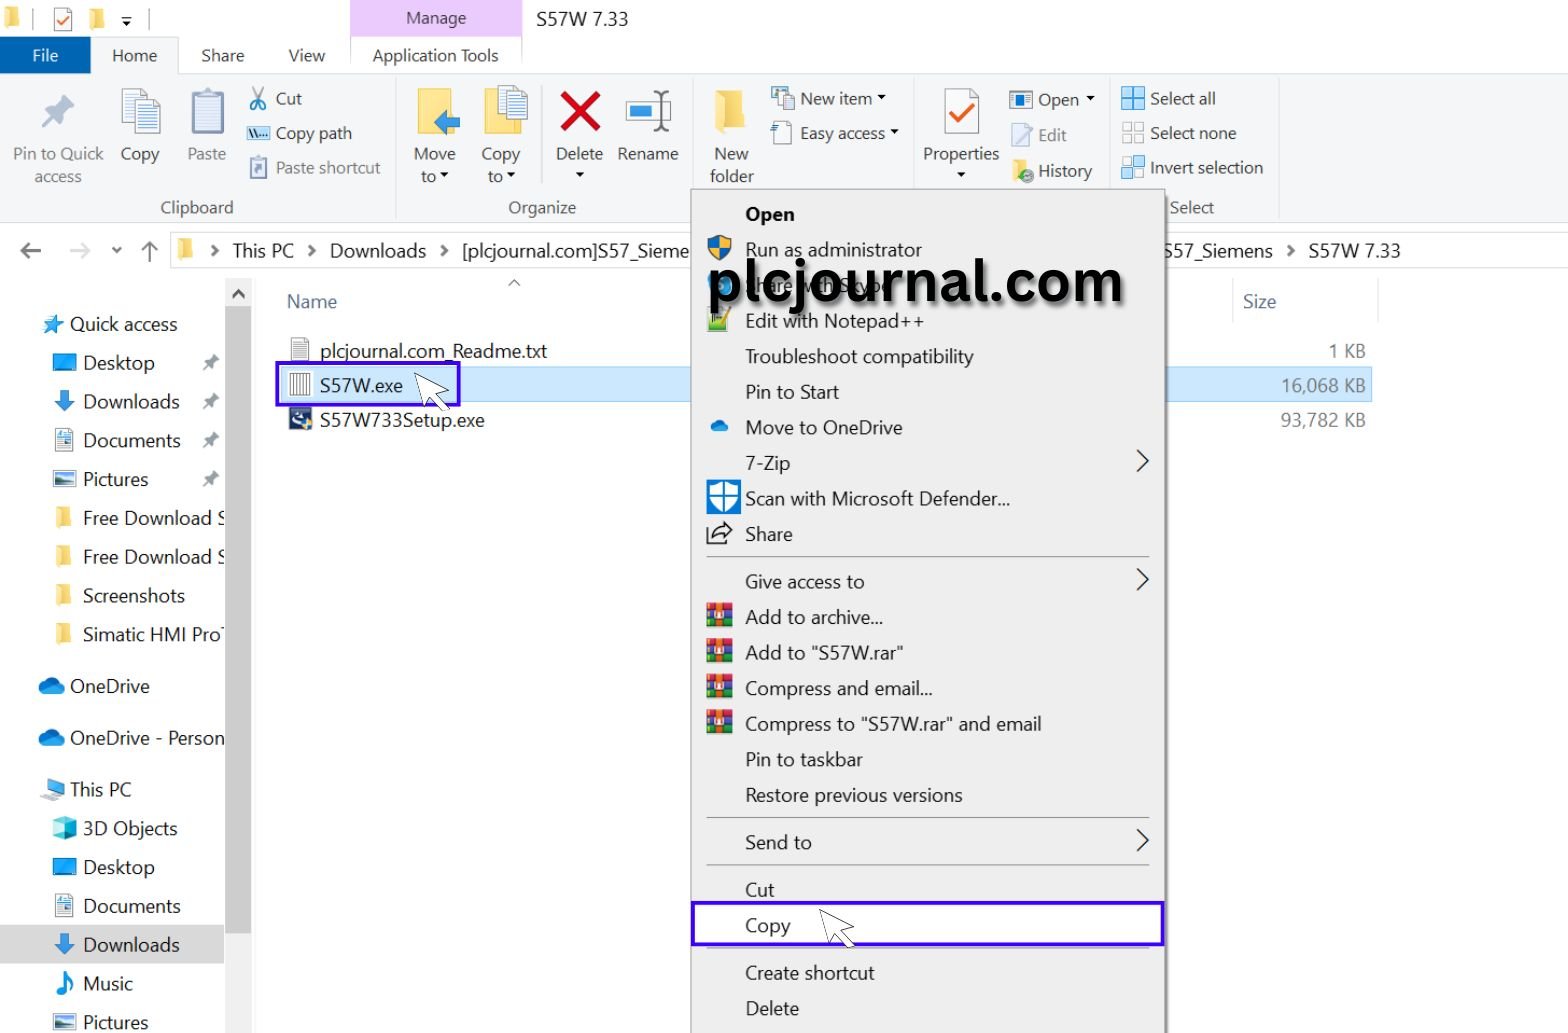Open Simatic HMI Pro folder in sidebar
Screen dimensions: 1568x1033
pyautogui.click(x=137, y=634)
